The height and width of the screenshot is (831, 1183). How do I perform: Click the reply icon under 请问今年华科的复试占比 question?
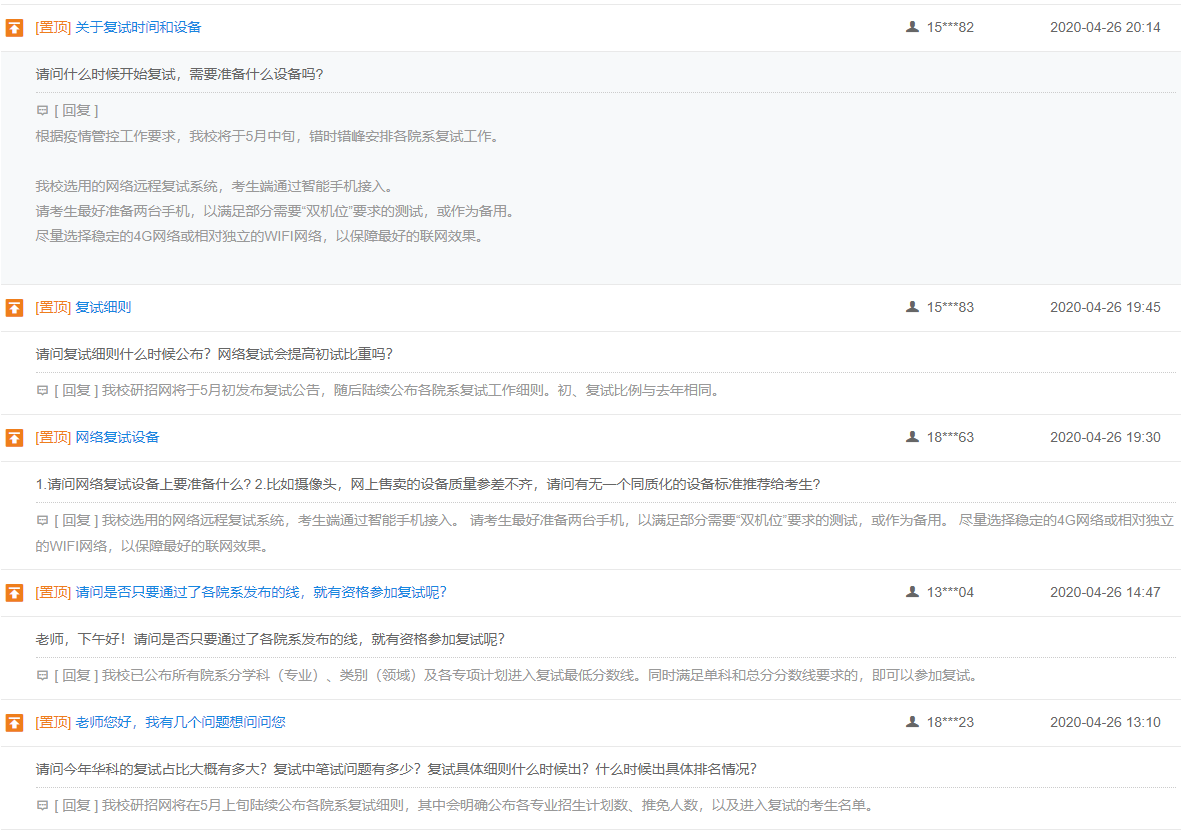coord(42,806)
